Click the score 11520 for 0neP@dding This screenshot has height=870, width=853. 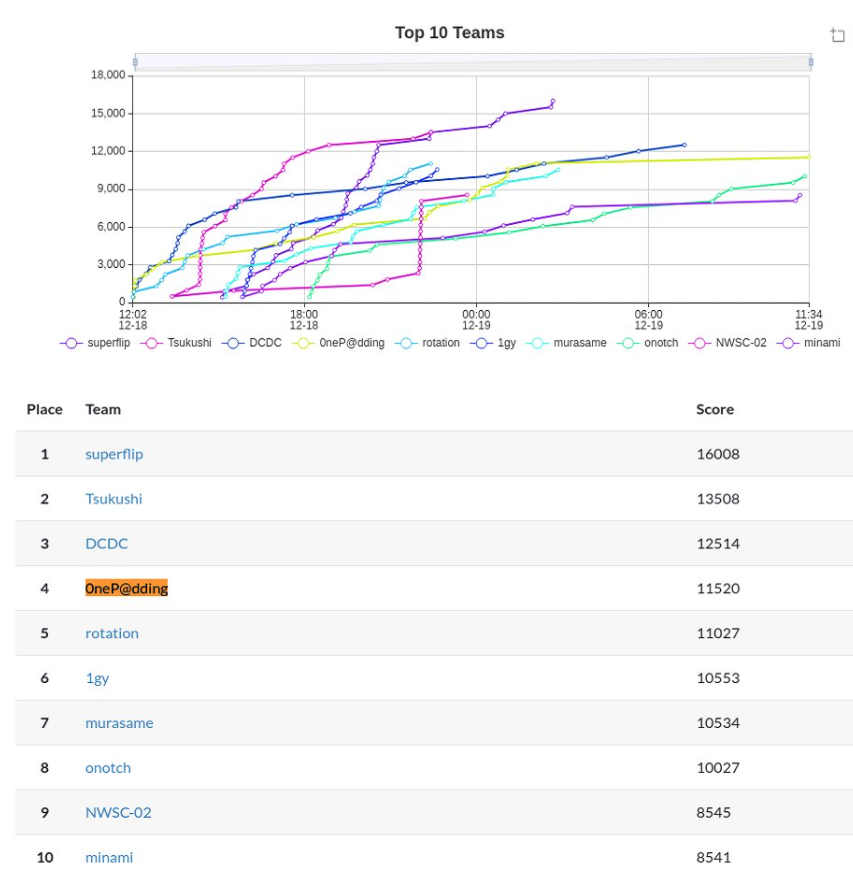718,588
